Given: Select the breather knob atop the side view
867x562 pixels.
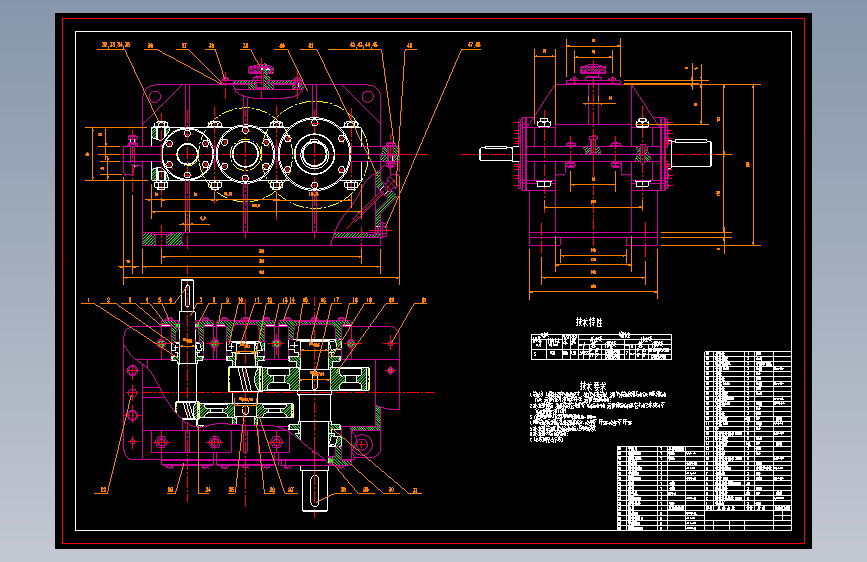Looking at the screenshot, I should tap(593, 70).
